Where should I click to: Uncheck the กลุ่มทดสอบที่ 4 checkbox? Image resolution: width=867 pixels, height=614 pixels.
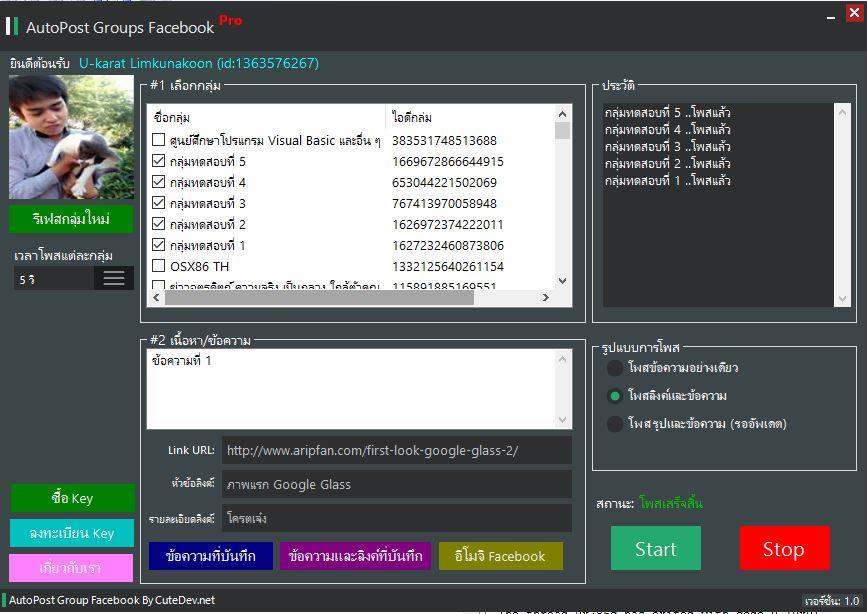pyautogui.click(x=159, y=182)
